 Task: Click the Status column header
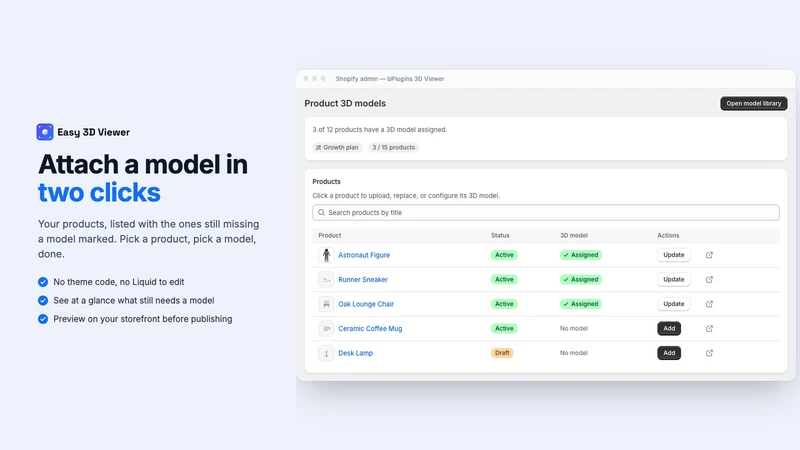500,235
